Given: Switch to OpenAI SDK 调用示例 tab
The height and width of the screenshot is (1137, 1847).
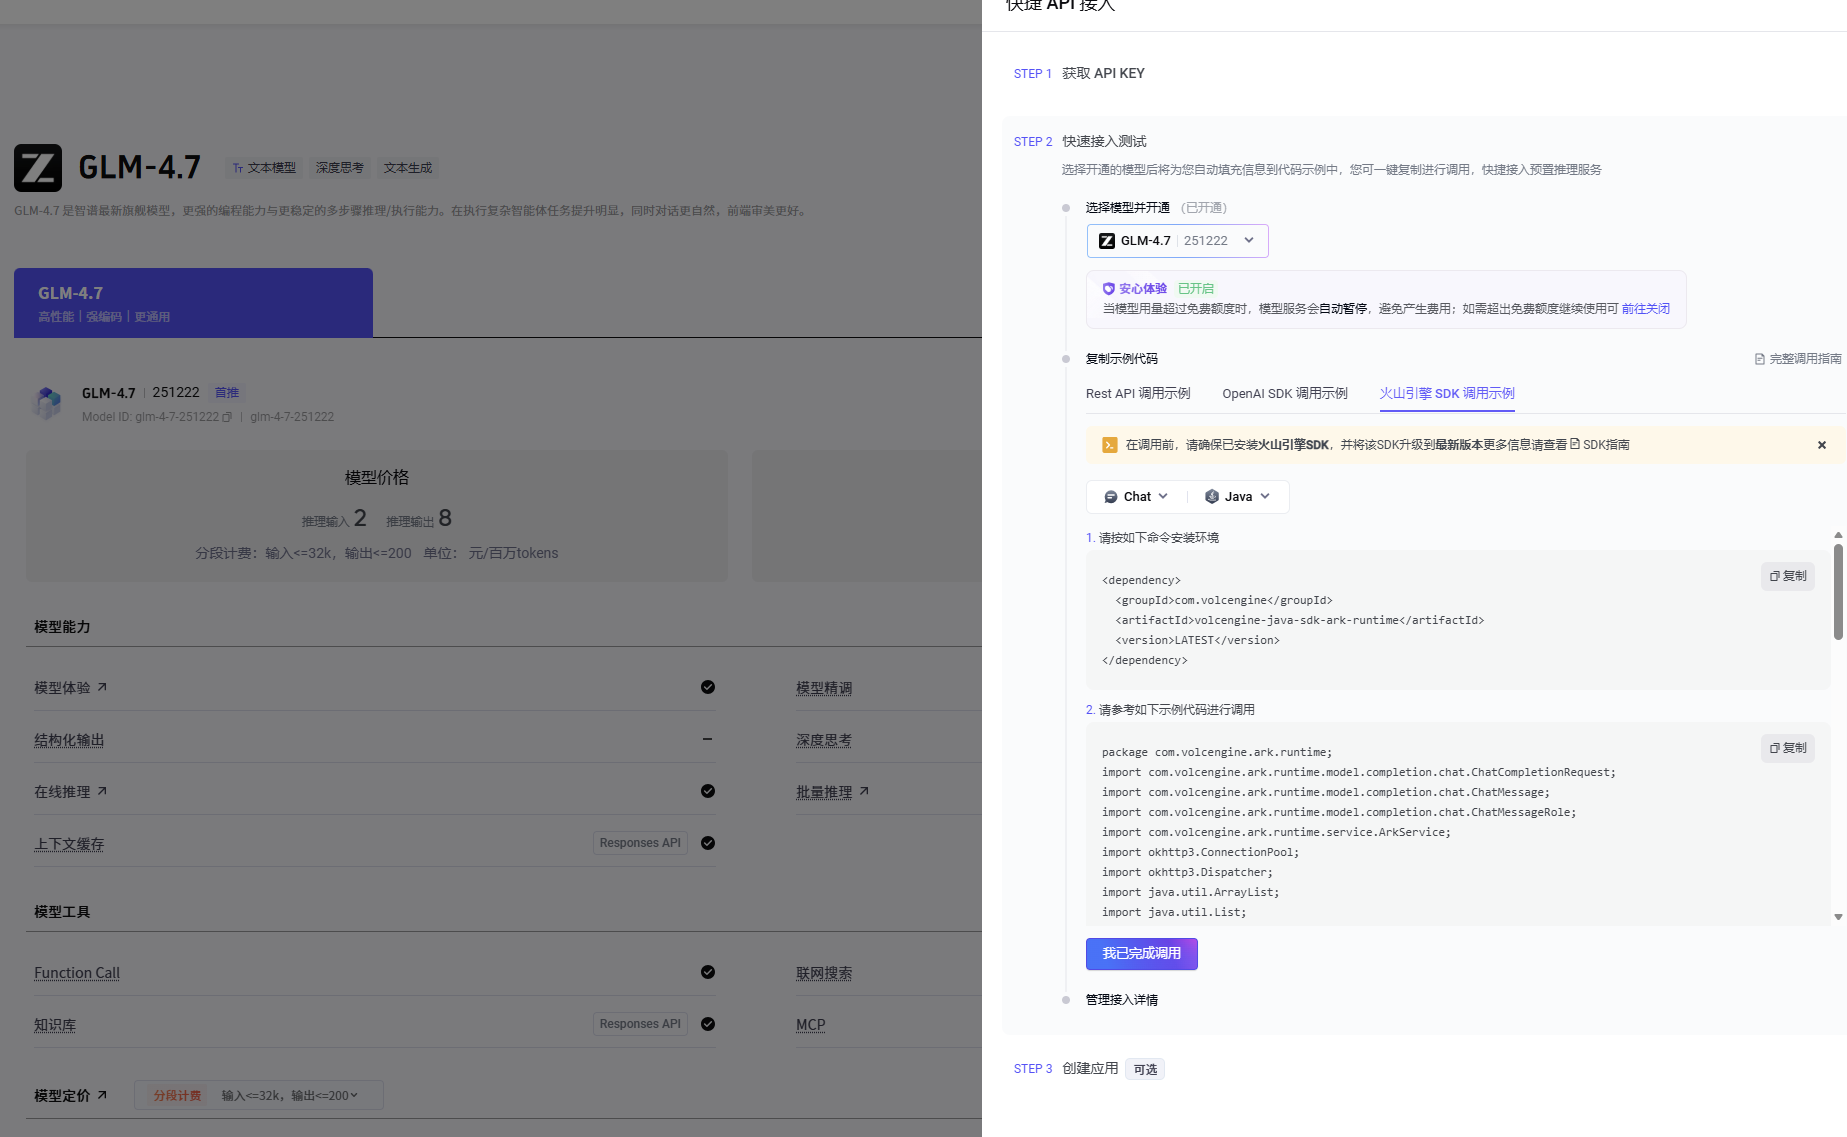Looking at the screenshot, I should (x=1285, y=394).
